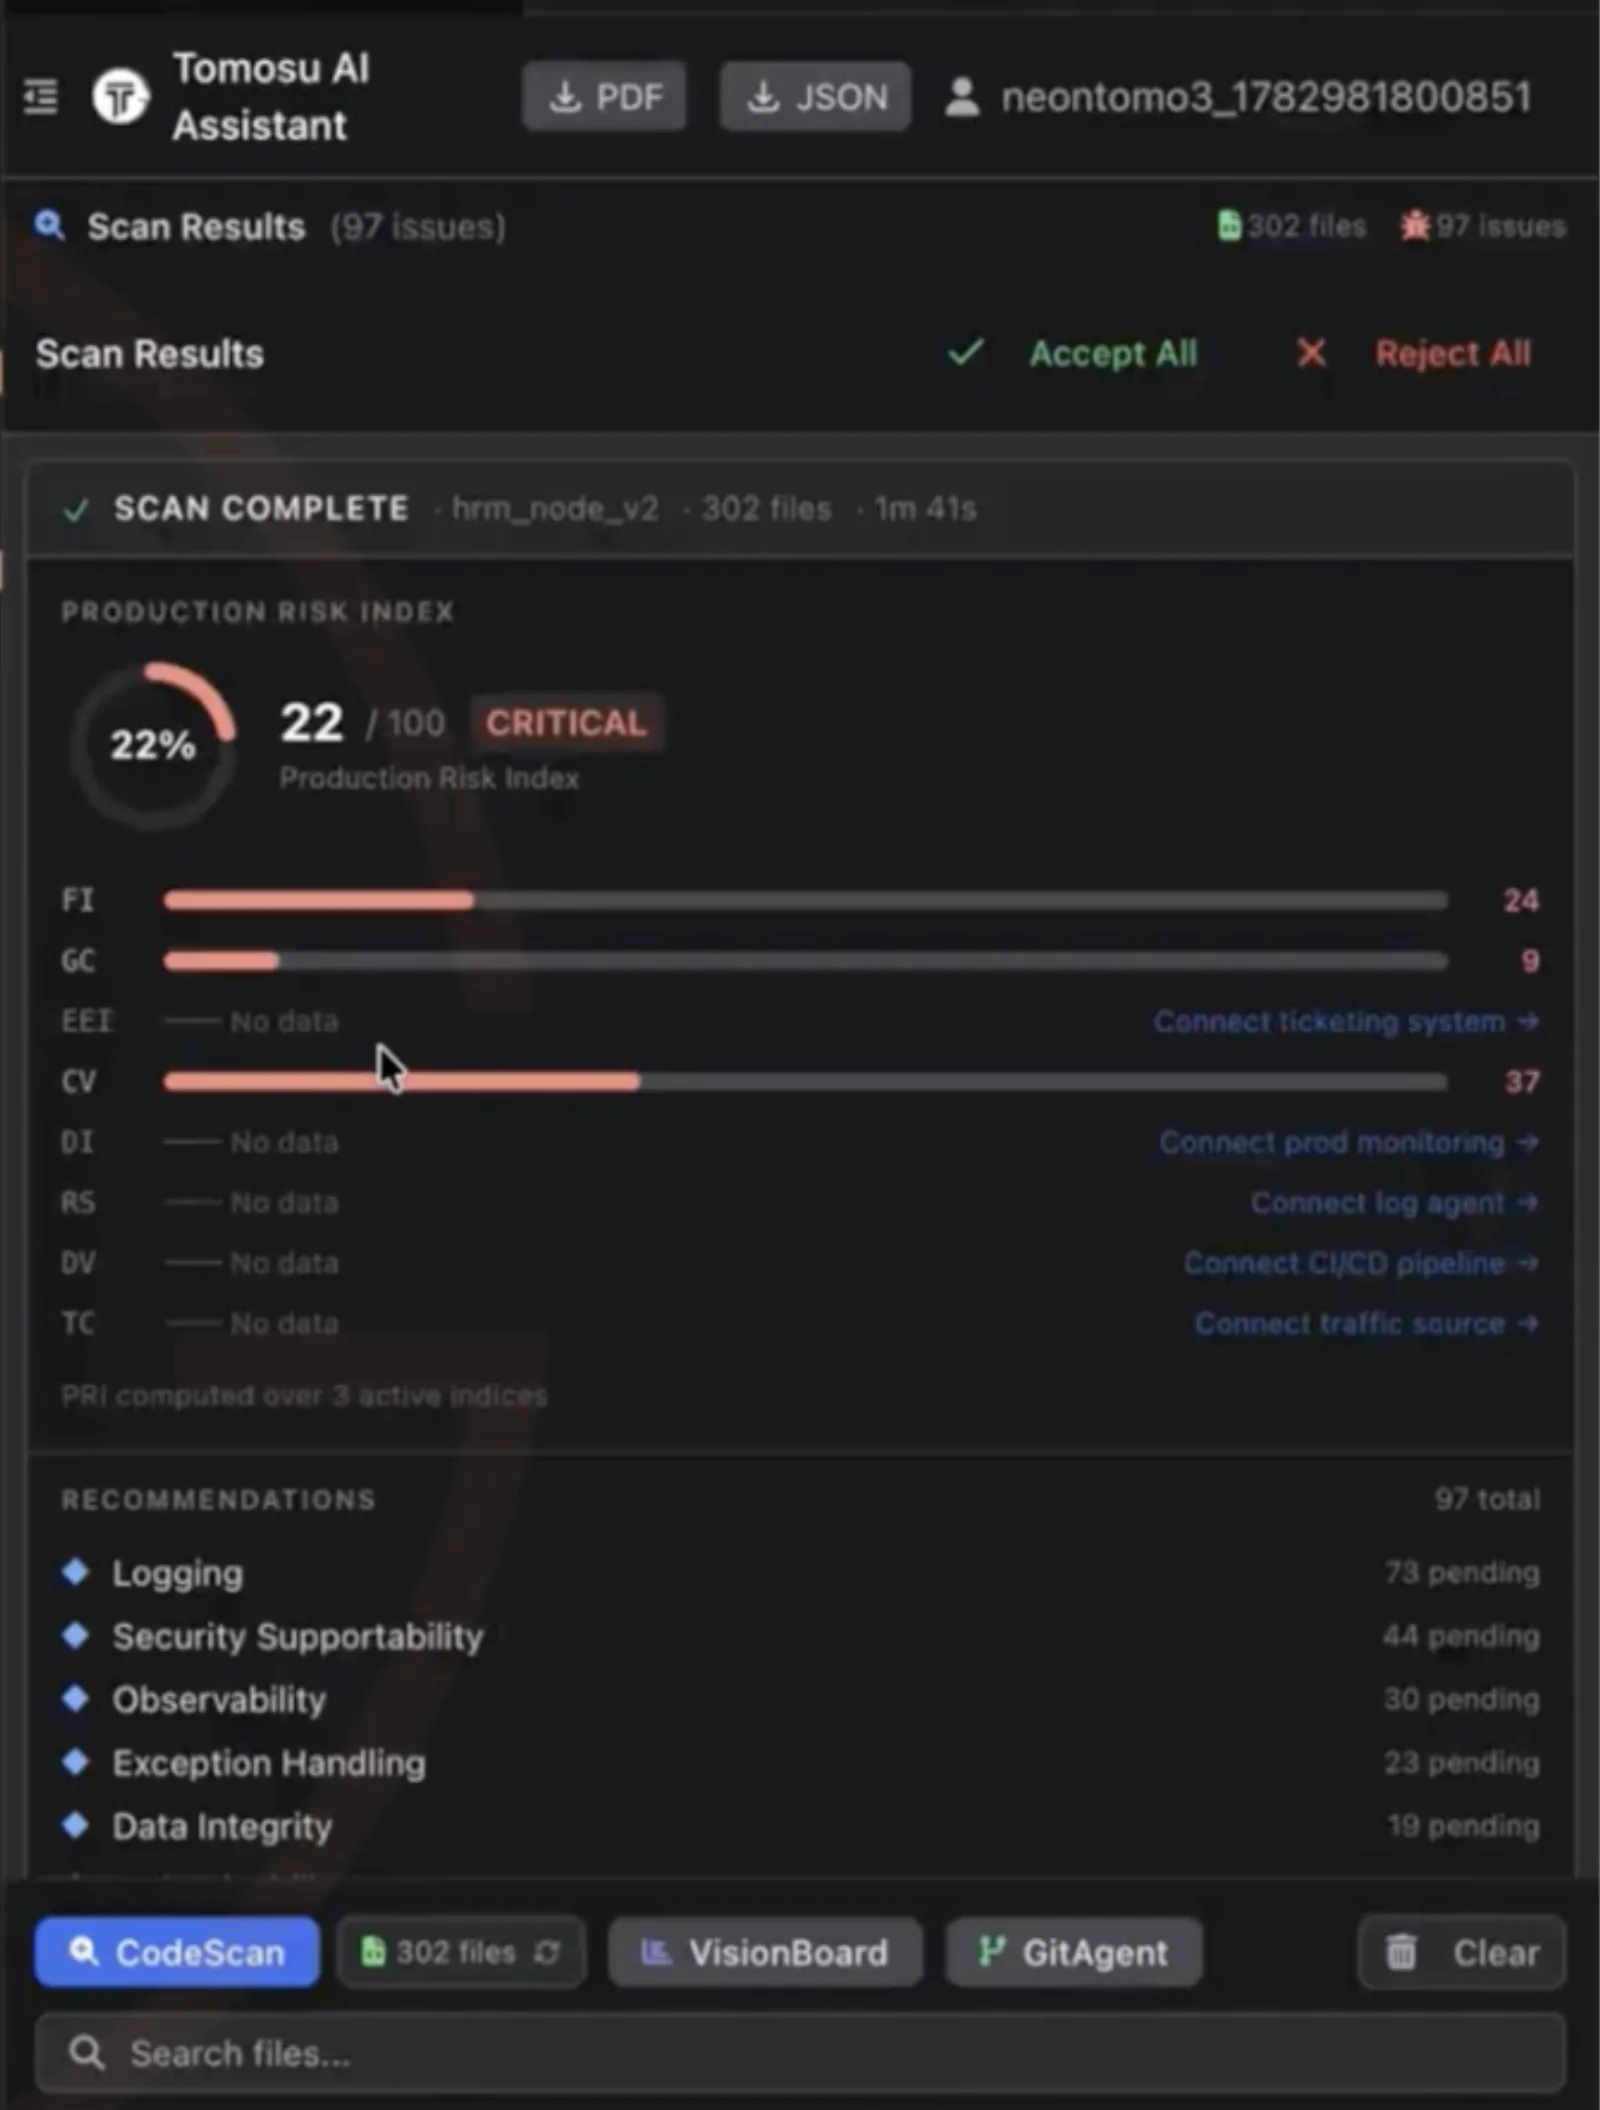
Task: Click the 22% risk gauge circle
Action: (152, 745)
